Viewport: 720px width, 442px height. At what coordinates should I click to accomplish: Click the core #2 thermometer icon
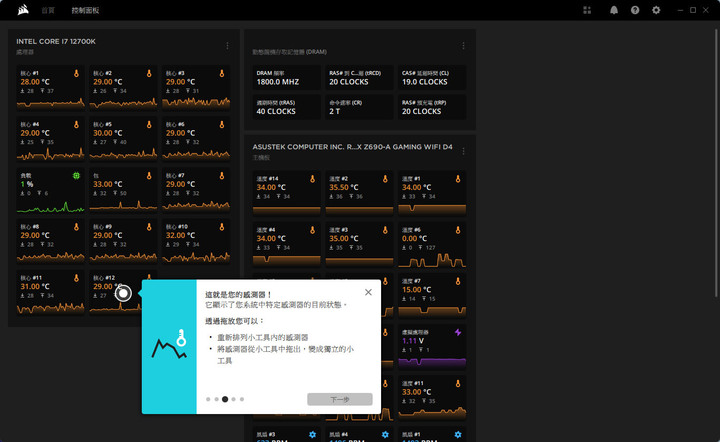(149, 73)
